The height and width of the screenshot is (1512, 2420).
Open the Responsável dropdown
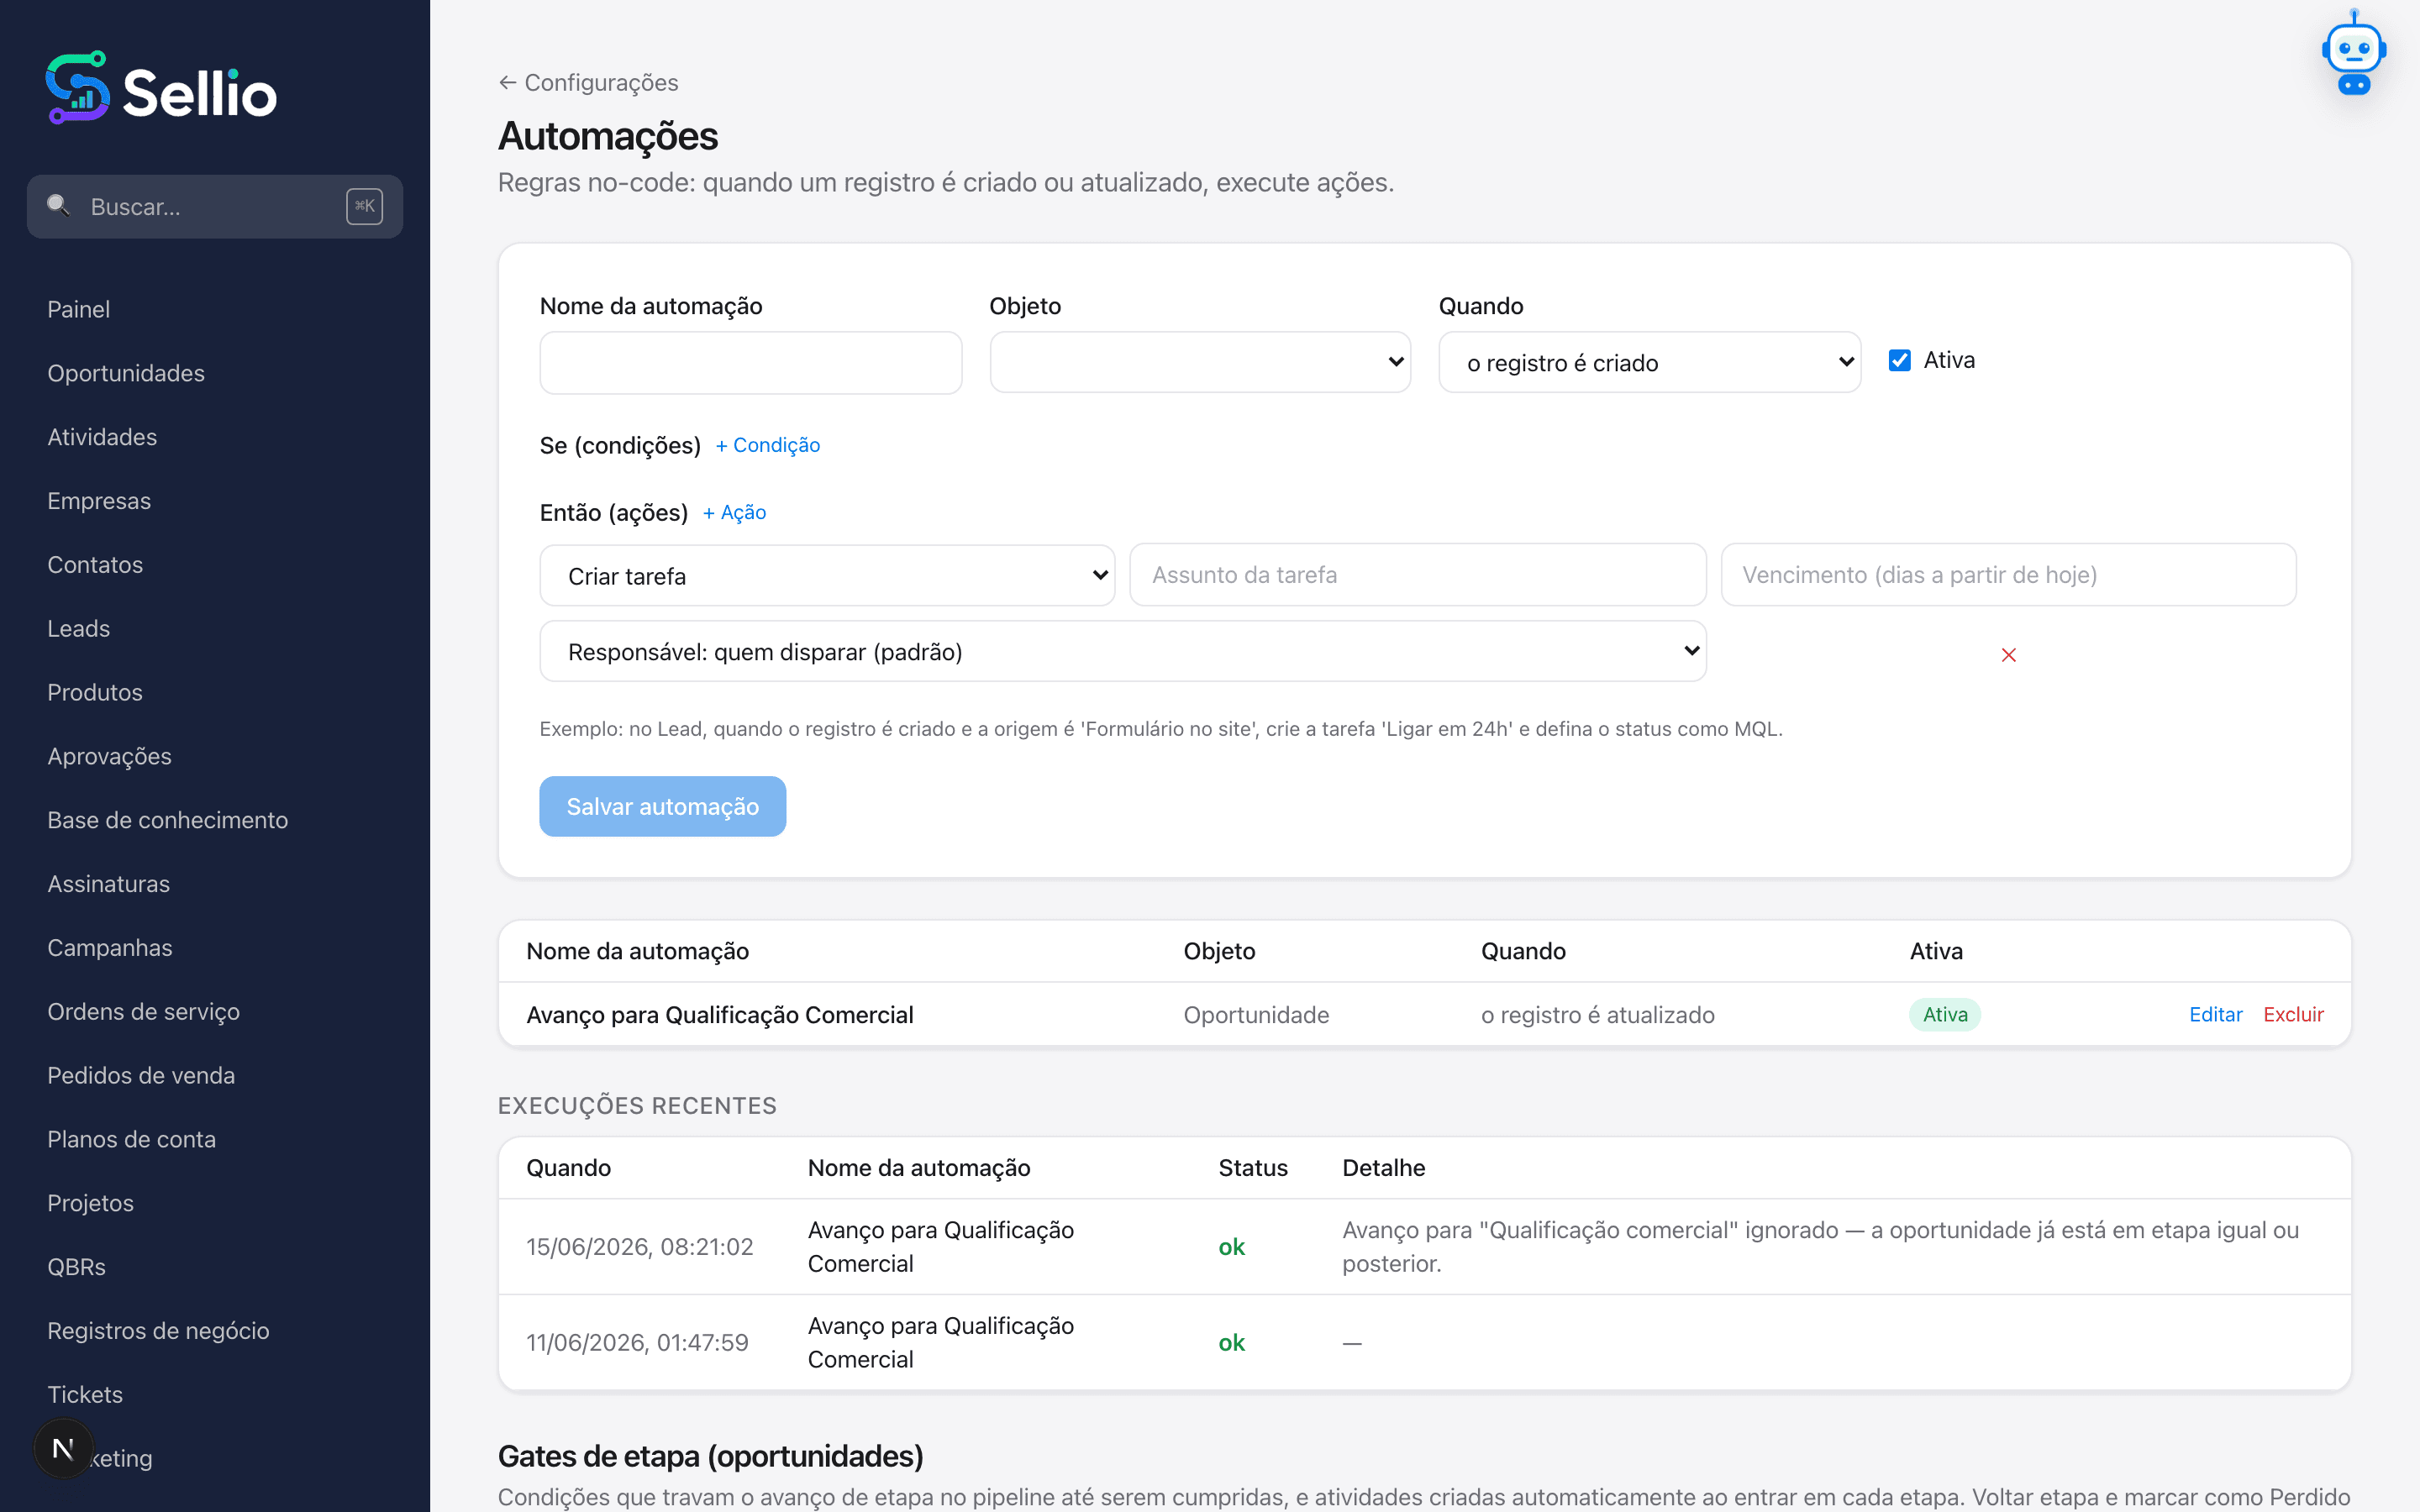1122,651
